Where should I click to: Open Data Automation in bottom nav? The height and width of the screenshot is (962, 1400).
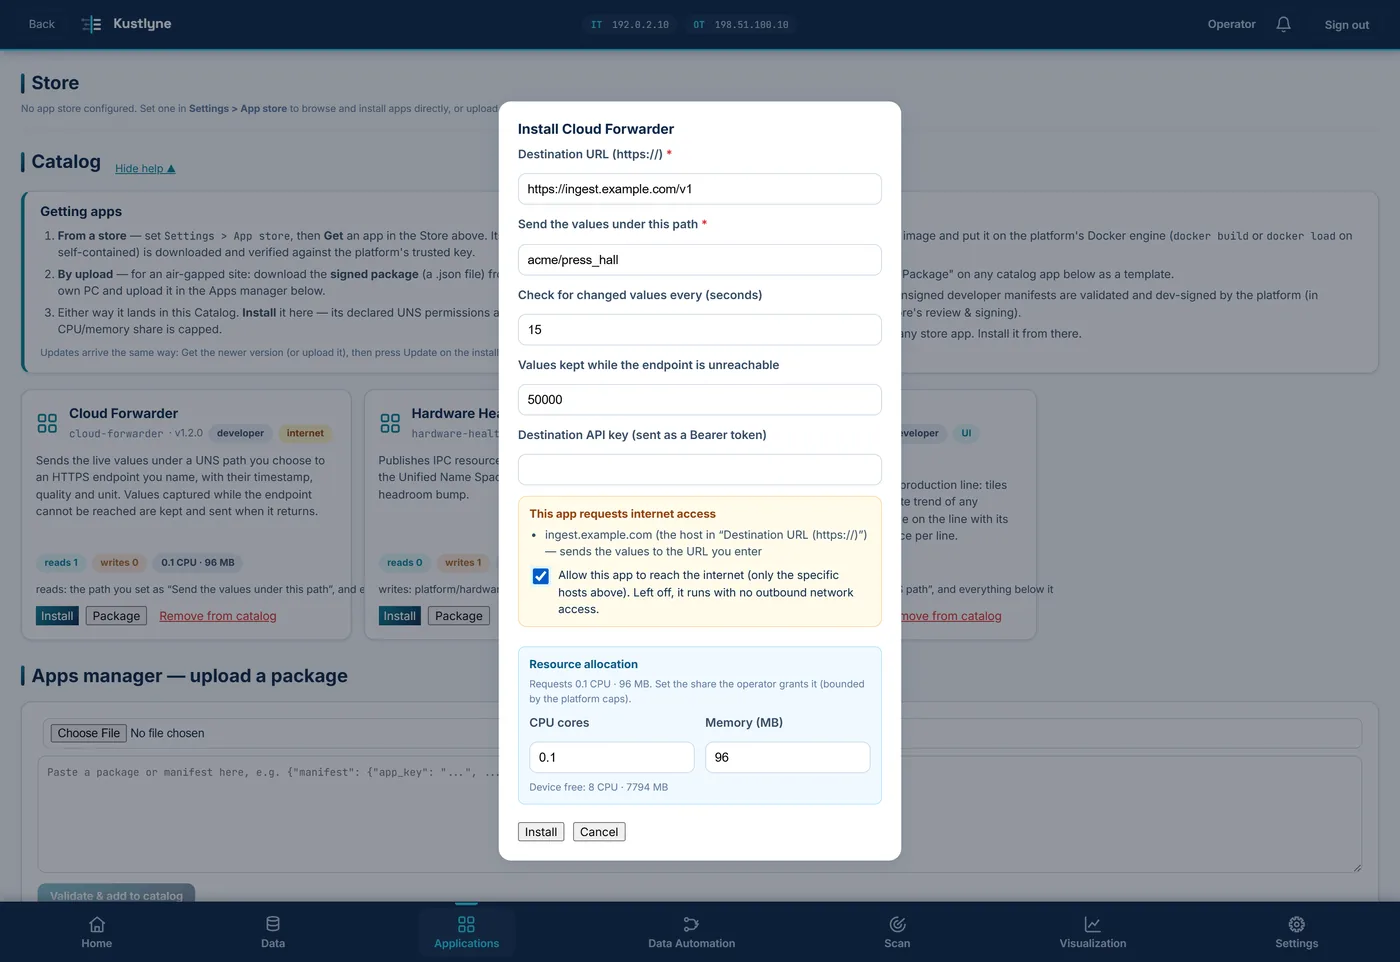pyautogui.click(x=691, y=932)
